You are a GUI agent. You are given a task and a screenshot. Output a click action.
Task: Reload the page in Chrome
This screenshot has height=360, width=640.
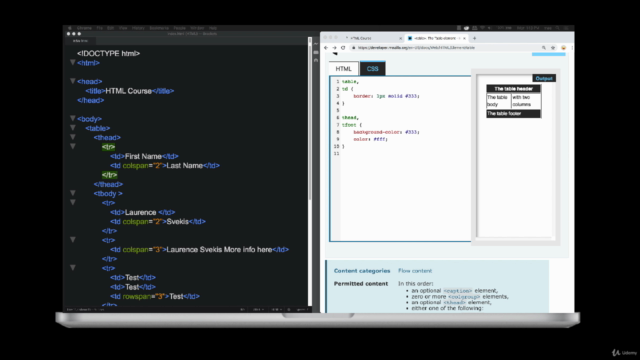[343, 48]
